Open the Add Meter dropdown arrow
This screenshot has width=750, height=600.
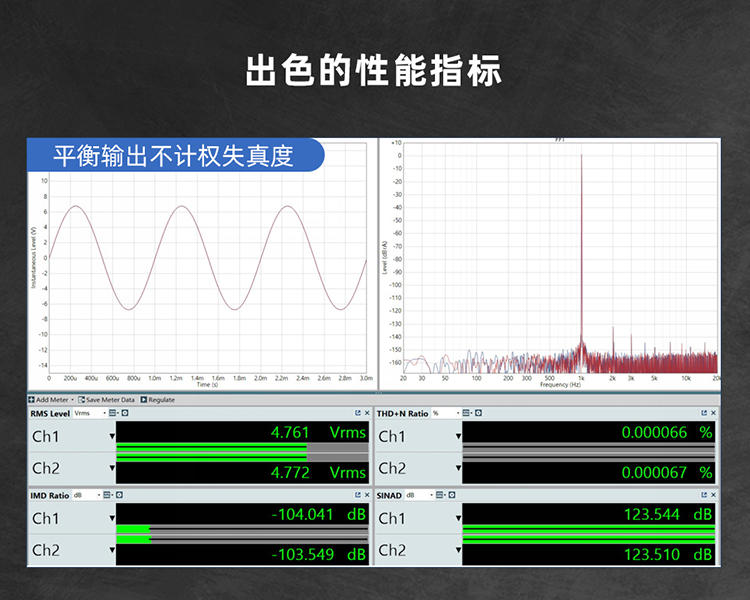[73, 400]
